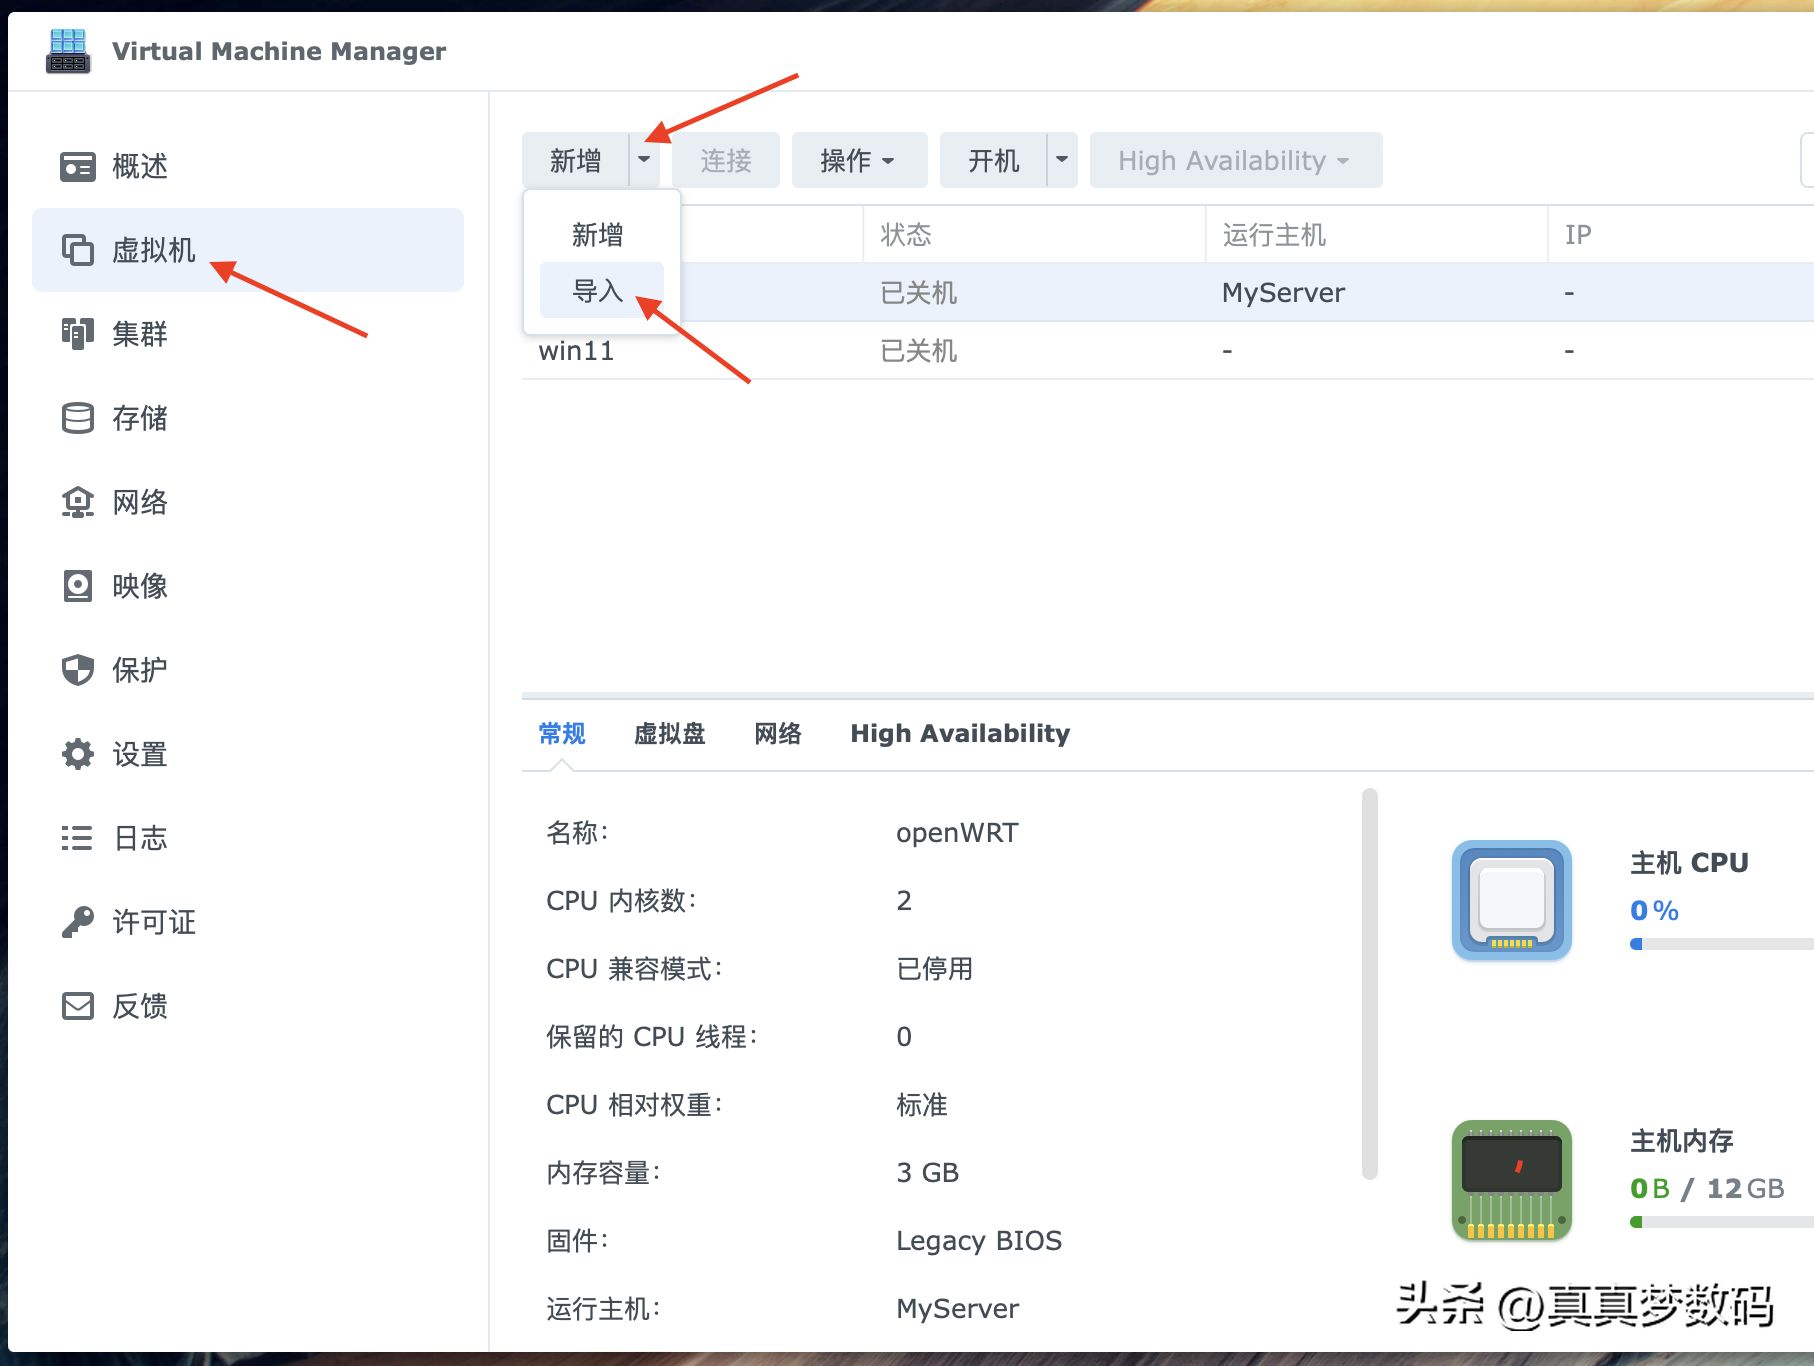This screenshot has height=1366, width=1814.
Task: Open the 概述 overview icon in the sidebar
Action: point(78,167)
